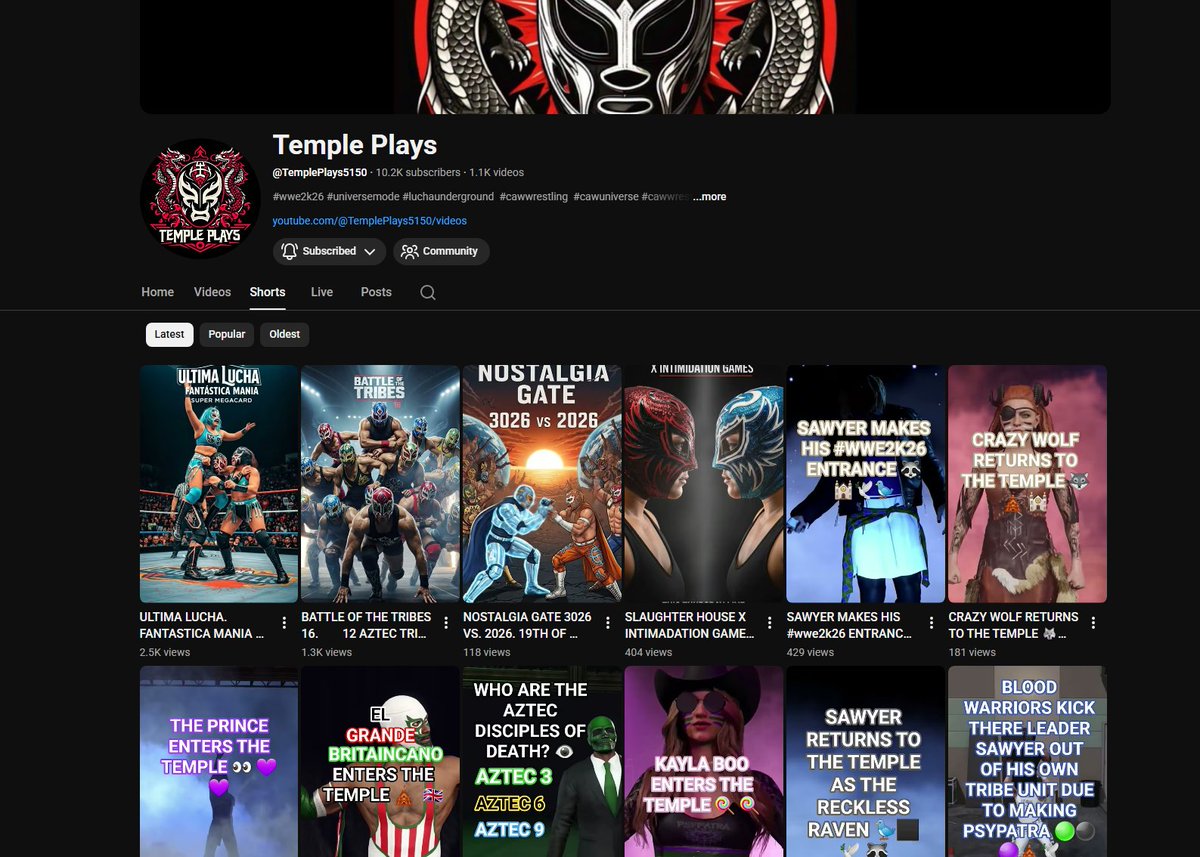Screen dimensions: 1200x857
Task: Open SLAUGHTER HOUSE X INTIMADATION GAME title
Action: (x=690, y=625)
